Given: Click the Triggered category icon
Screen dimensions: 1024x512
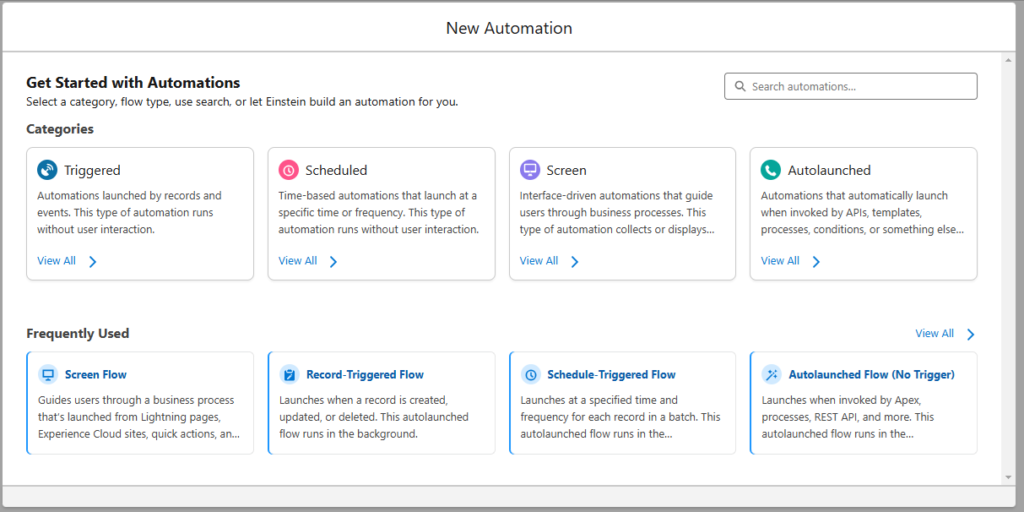Looking at the screenshot, I should click(x=47, y=170).
